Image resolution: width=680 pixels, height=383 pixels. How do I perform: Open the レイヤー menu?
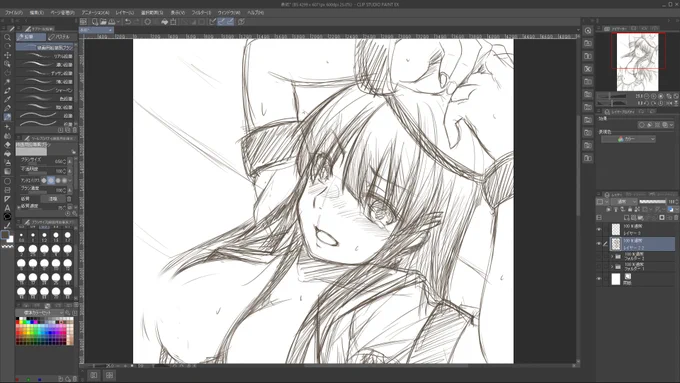pyautogui.click(x=125, y=13)
